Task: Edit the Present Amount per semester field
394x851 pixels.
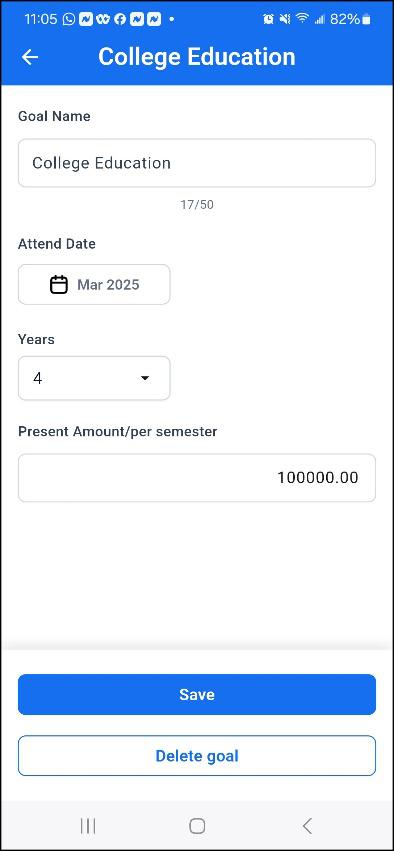Action: (197, 478)
